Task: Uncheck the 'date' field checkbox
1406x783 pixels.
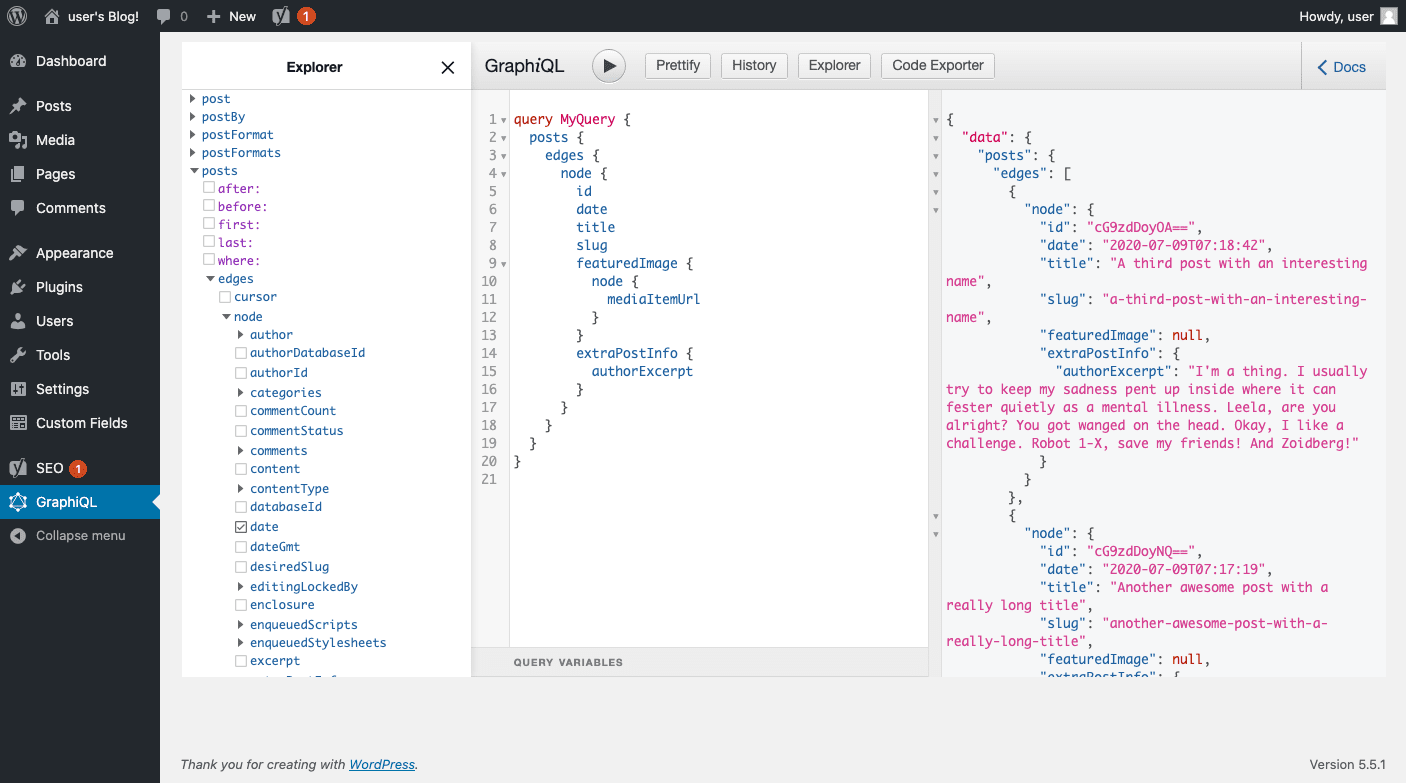Action: [x=240, y=526]
